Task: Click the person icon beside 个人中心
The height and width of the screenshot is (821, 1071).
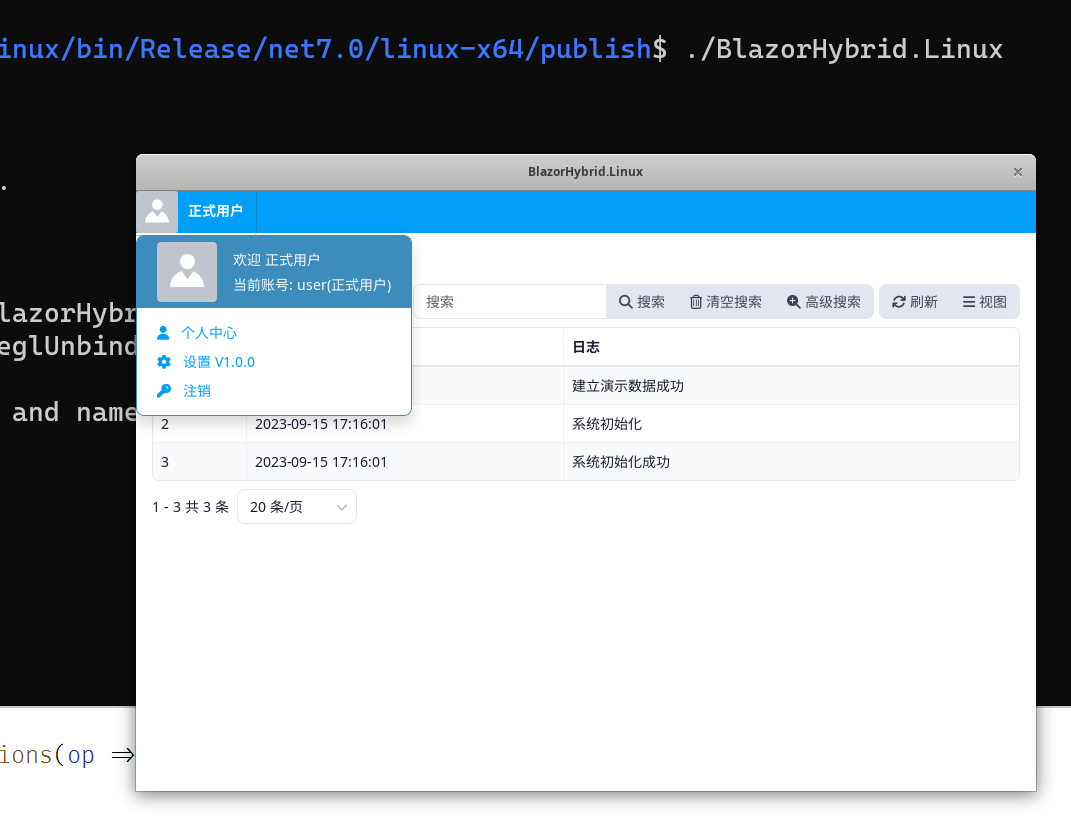Action: coord(163,333)
